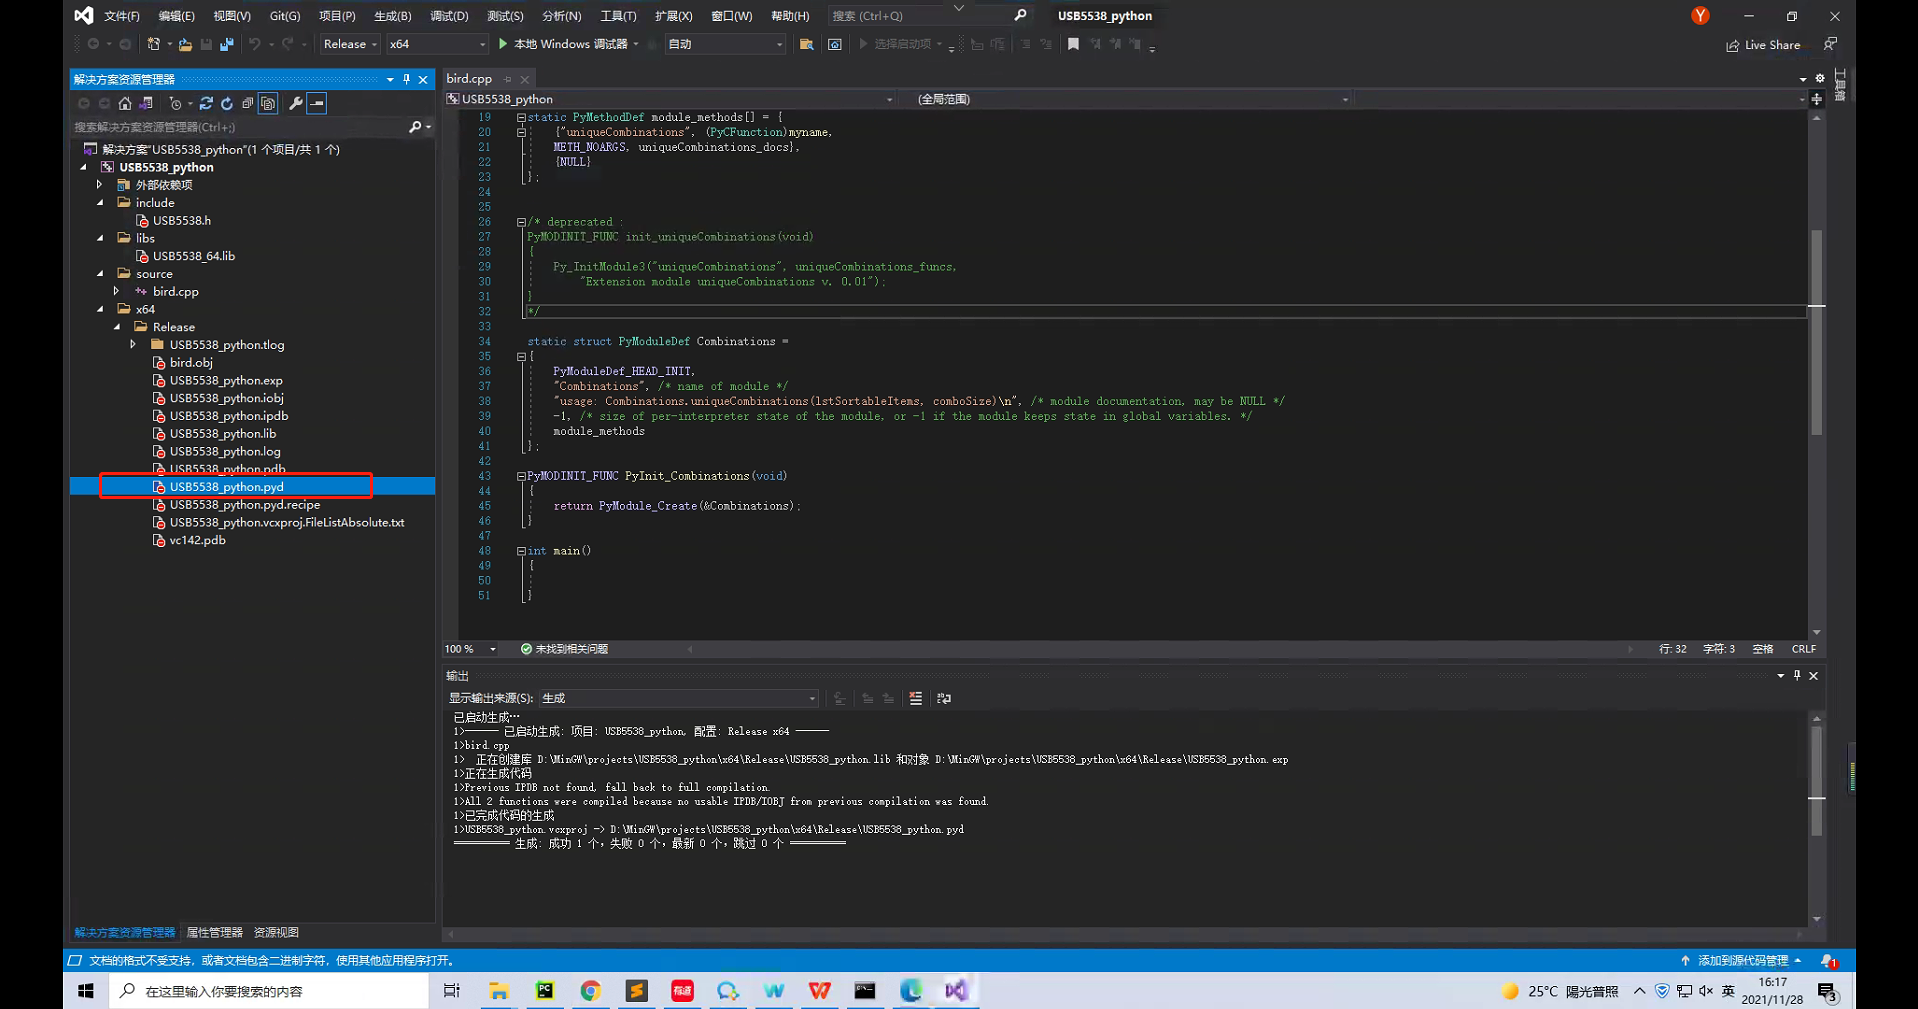Open the 生成 output source dropdown
1918x1009 pixels.
coord(810,698)
